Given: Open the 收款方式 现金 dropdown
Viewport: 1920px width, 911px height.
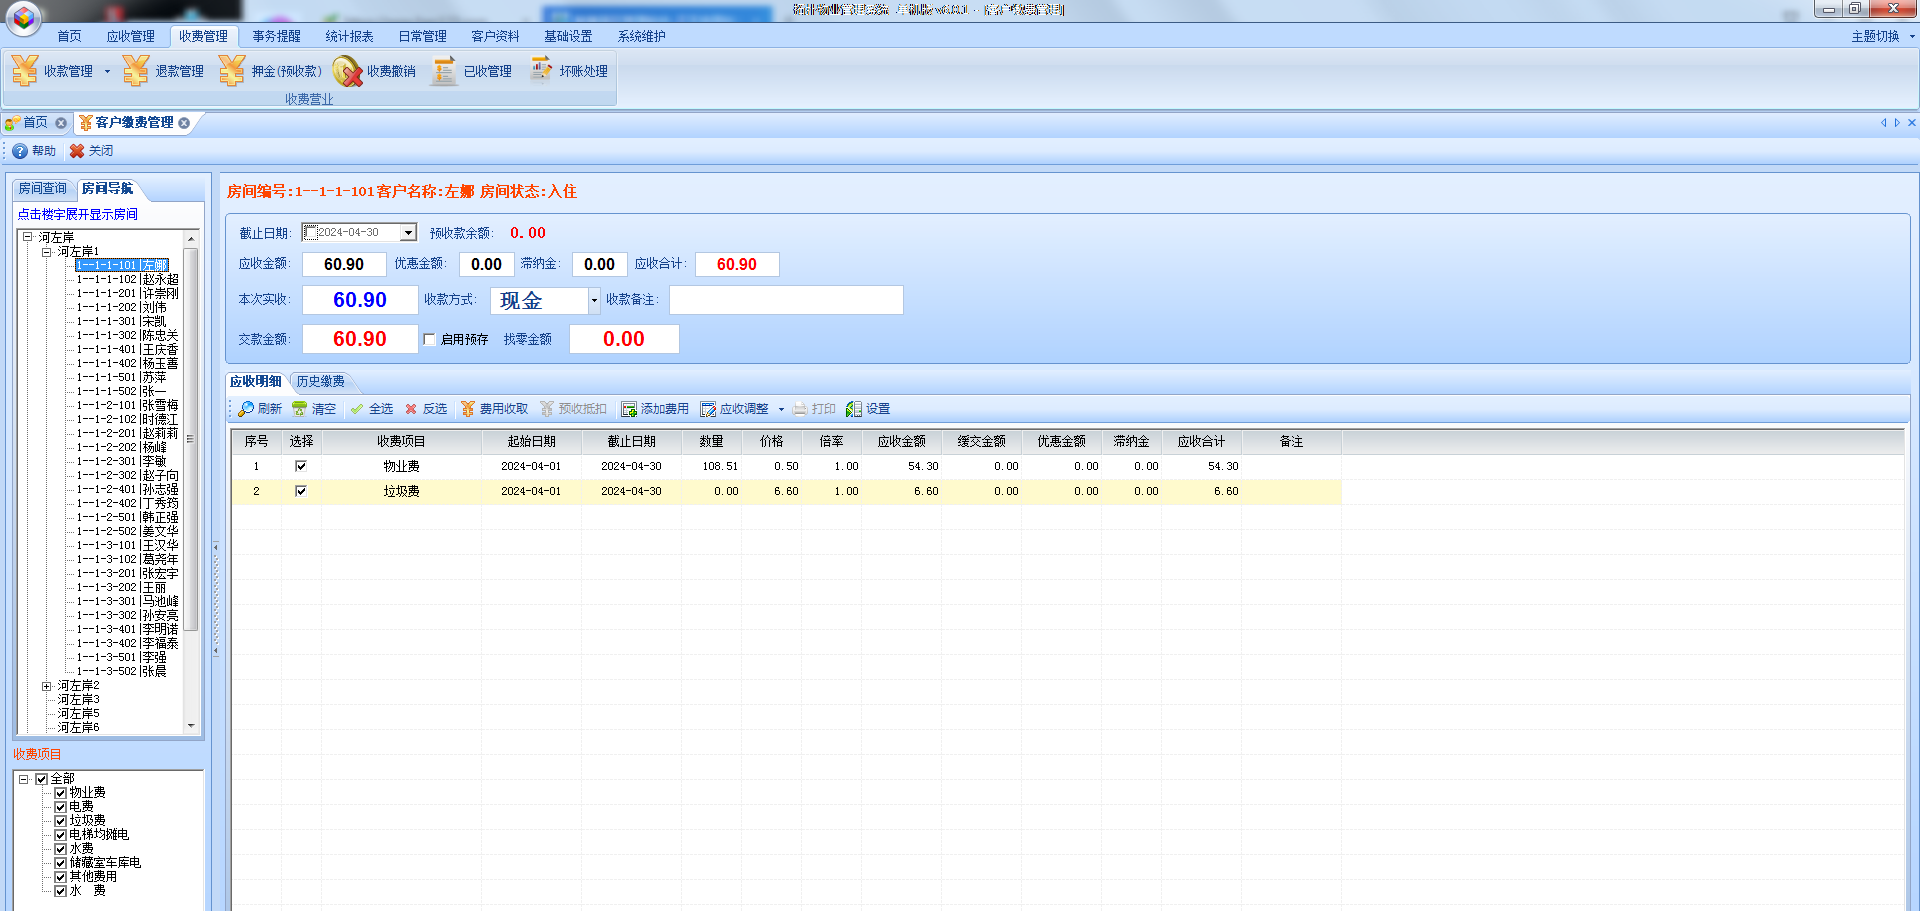Looking at the screenshot, I should pos(594,300).
